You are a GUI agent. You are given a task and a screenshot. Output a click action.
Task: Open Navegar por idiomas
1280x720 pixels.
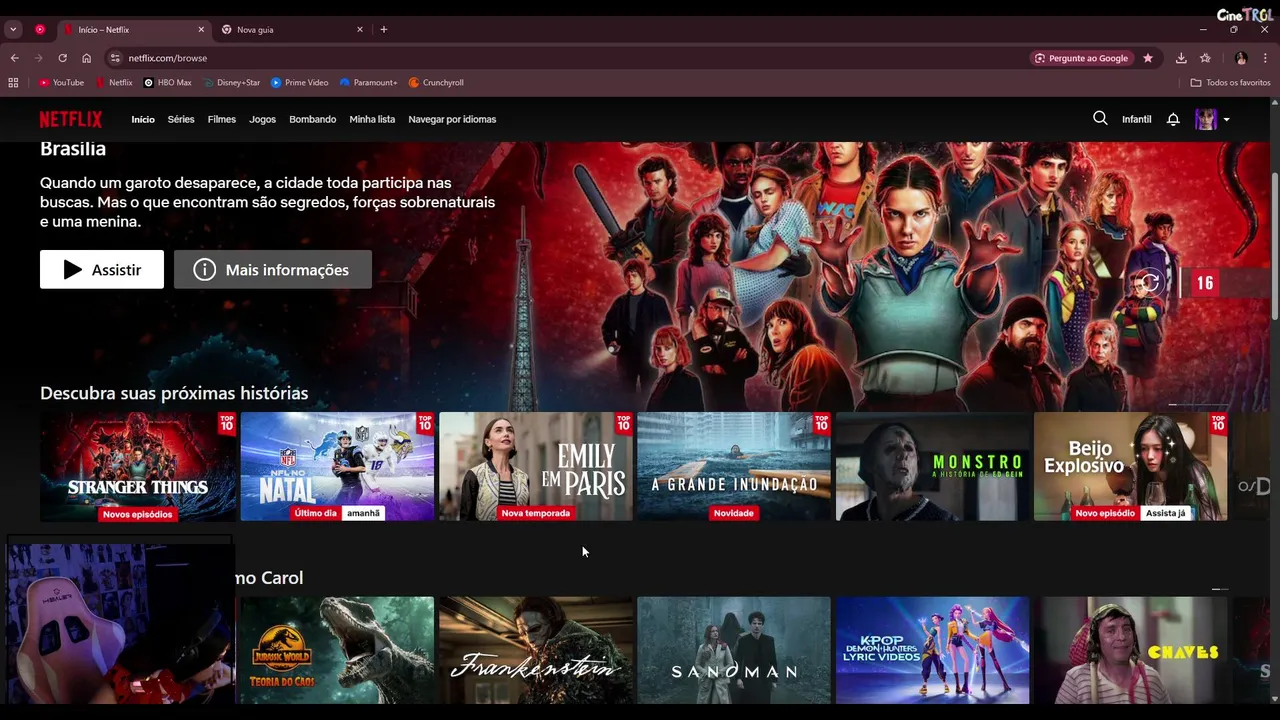452,119
